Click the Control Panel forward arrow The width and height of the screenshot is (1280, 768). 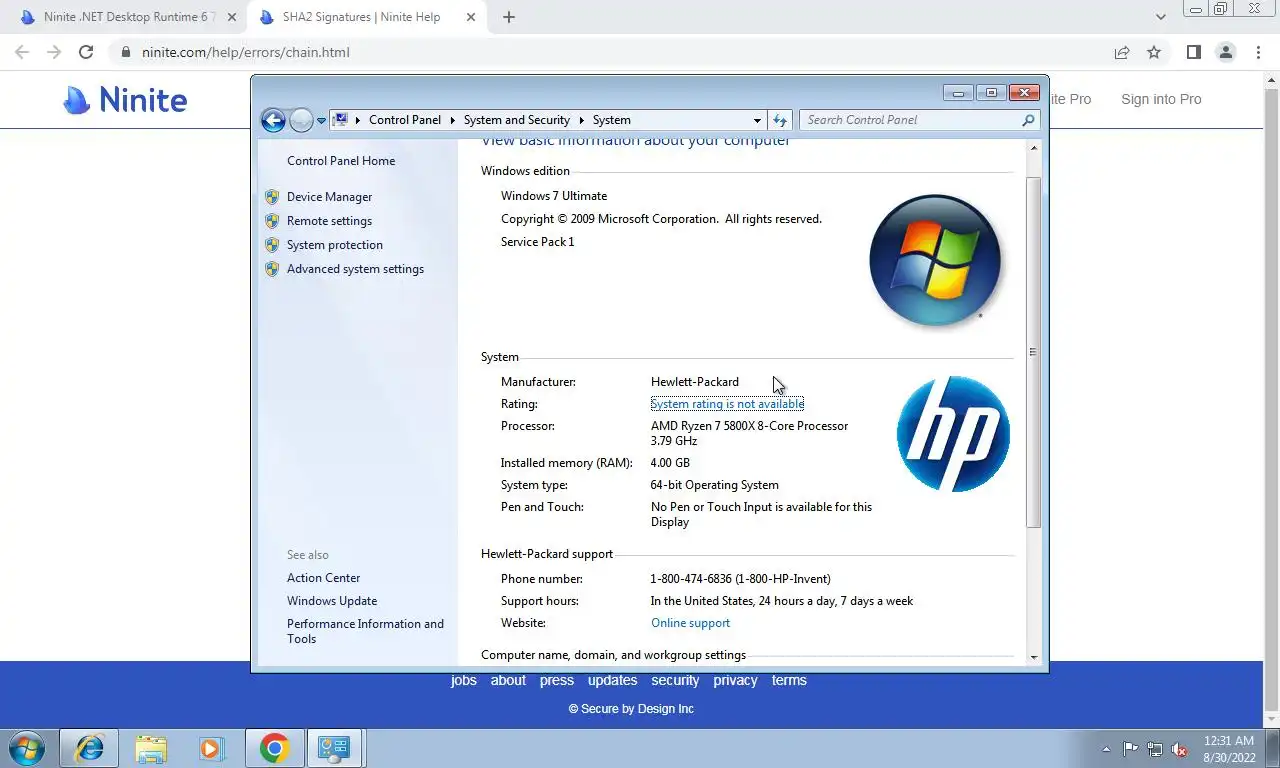click(x=301, y=120)
